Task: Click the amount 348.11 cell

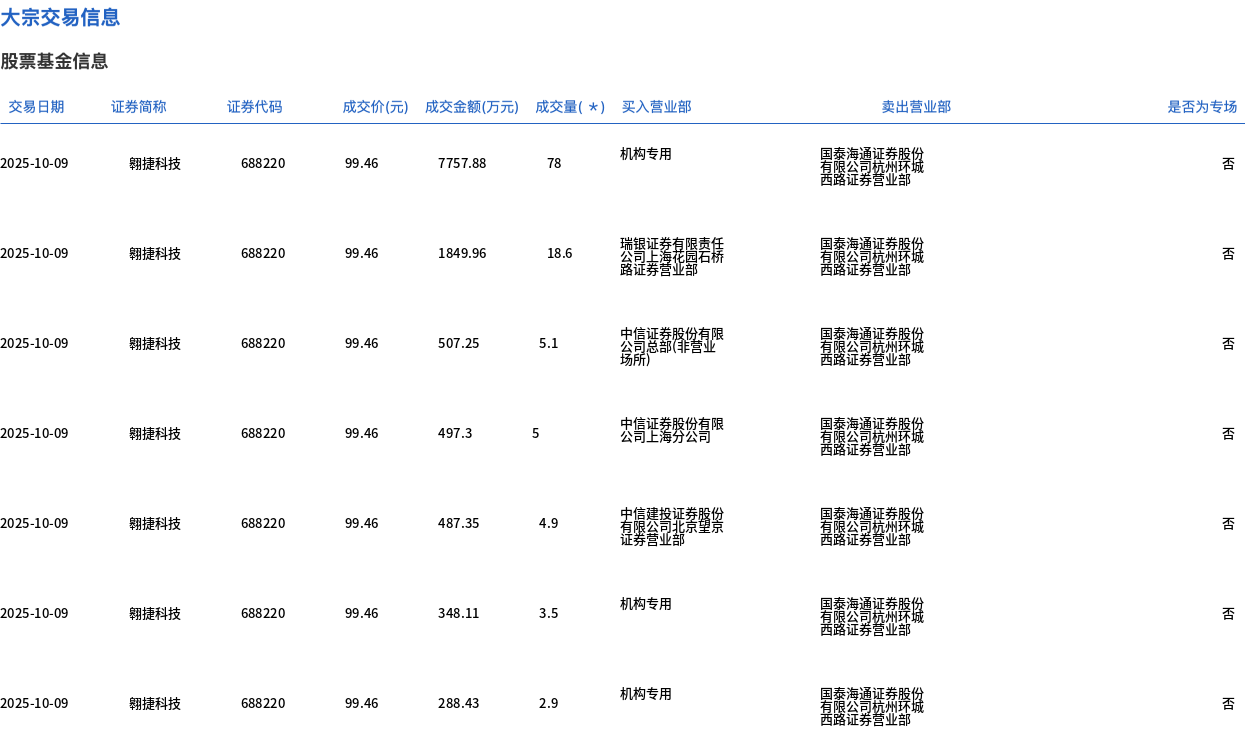Action: click(459, 613)
